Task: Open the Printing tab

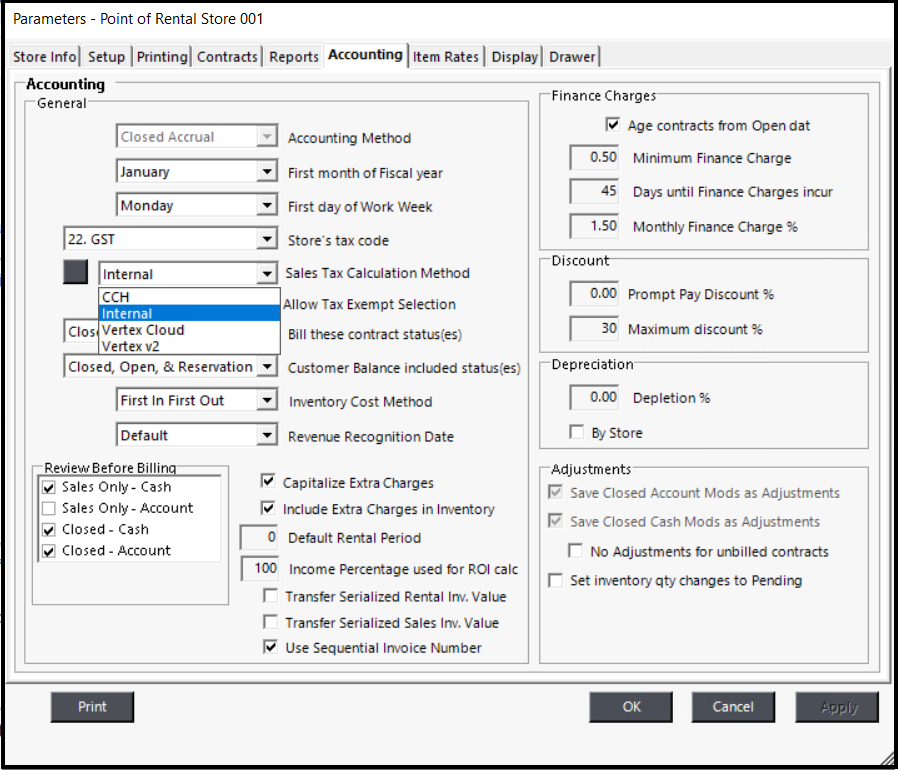Action: click(x=162, y=57)
